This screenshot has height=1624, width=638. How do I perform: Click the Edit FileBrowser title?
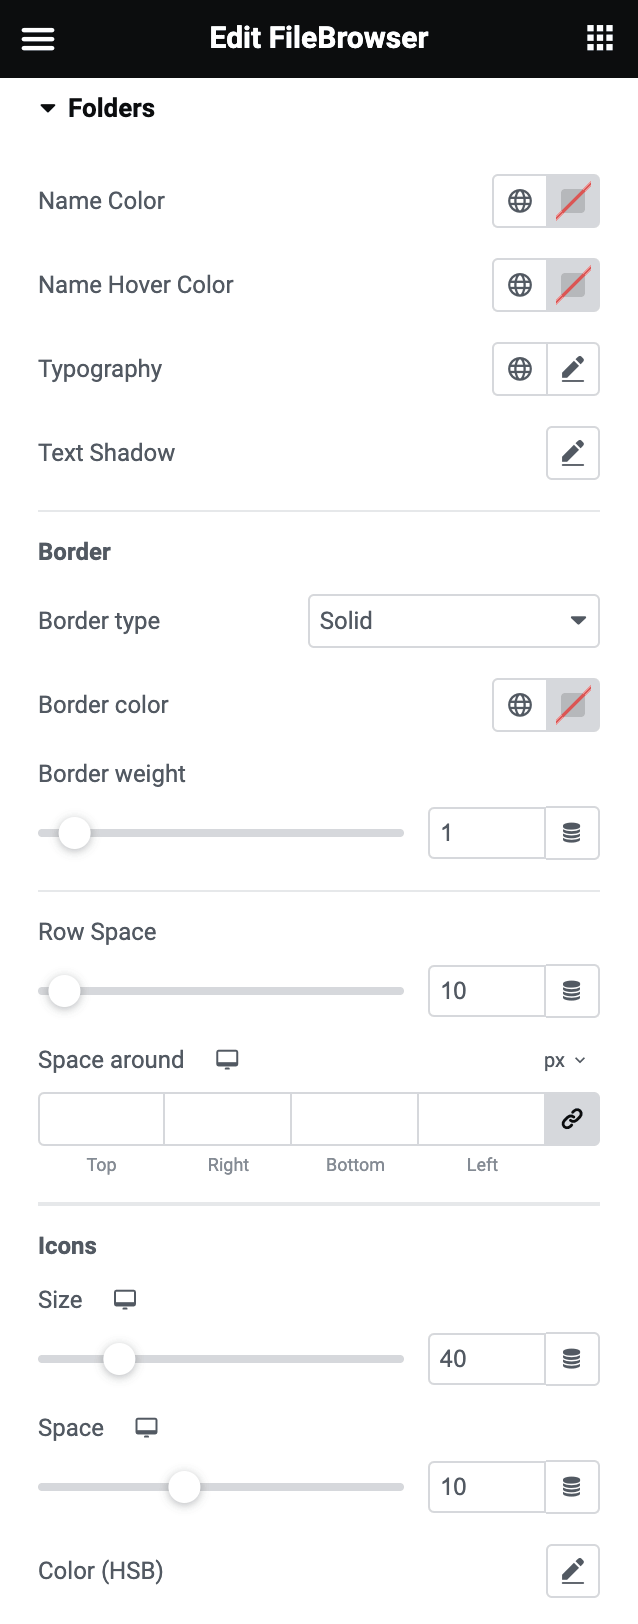(x=318, y=38)
